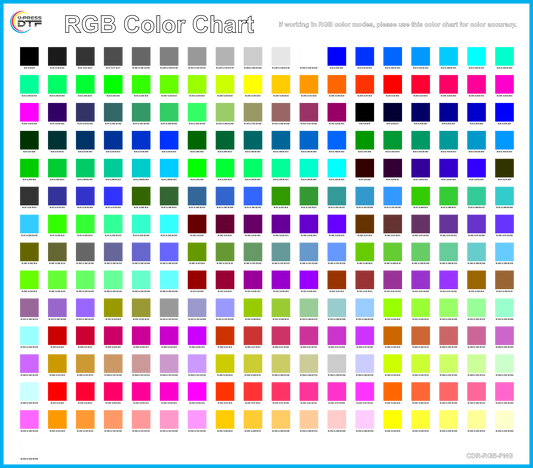
Task: Choose the dark maroon swatch in the fifth row
Action: coord(365,168)
